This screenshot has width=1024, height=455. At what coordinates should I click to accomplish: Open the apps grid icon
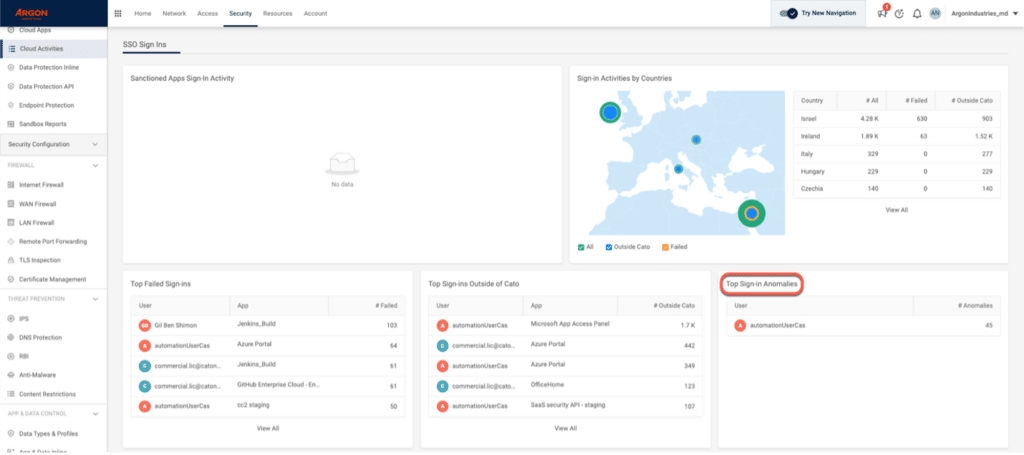(x=118, y=13)
